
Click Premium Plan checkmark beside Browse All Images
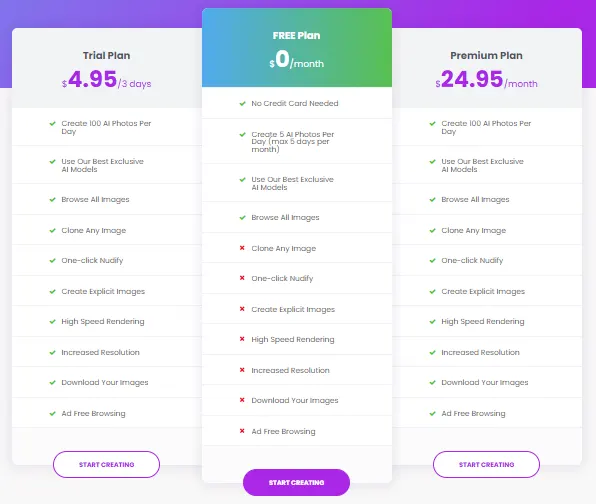pyautogui.click(x=433, y=200)
